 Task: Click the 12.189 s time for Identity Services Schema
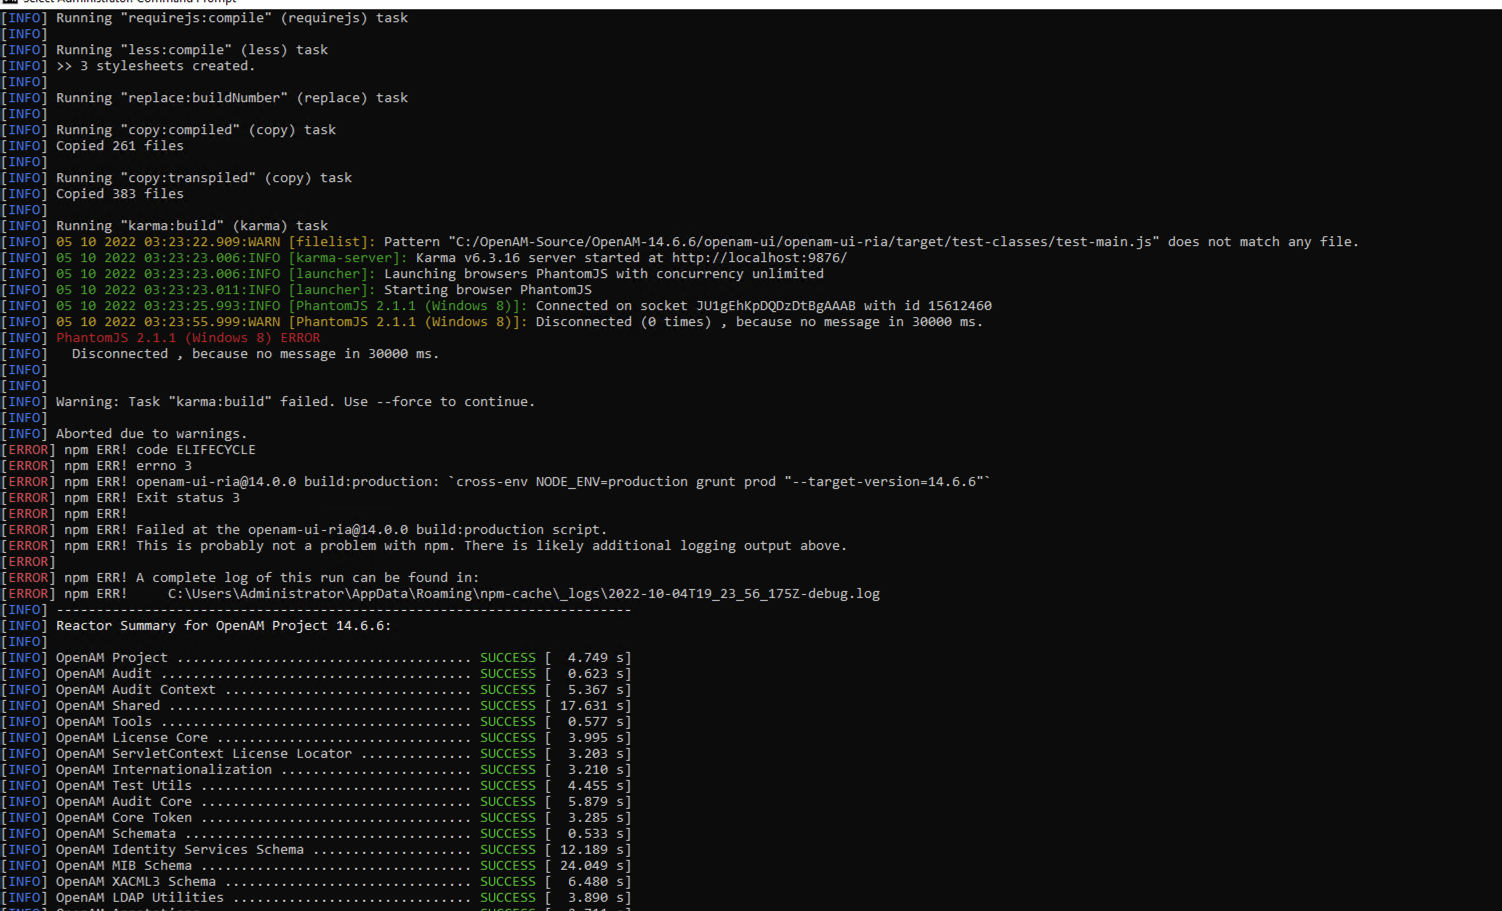pos(592,850)
